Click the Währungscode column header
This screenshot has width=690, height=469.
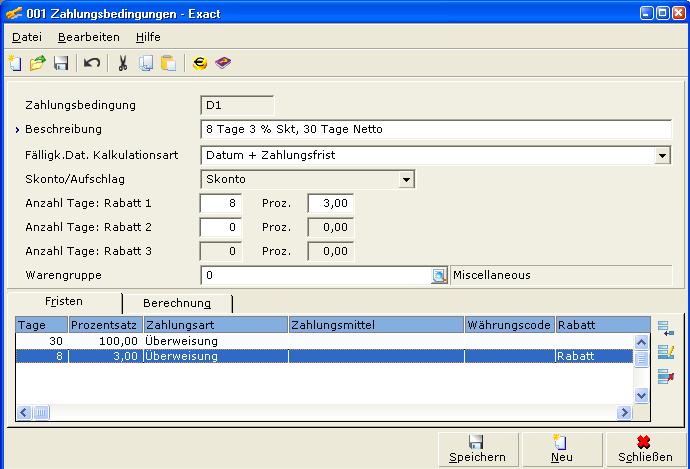tap(510, 325)
